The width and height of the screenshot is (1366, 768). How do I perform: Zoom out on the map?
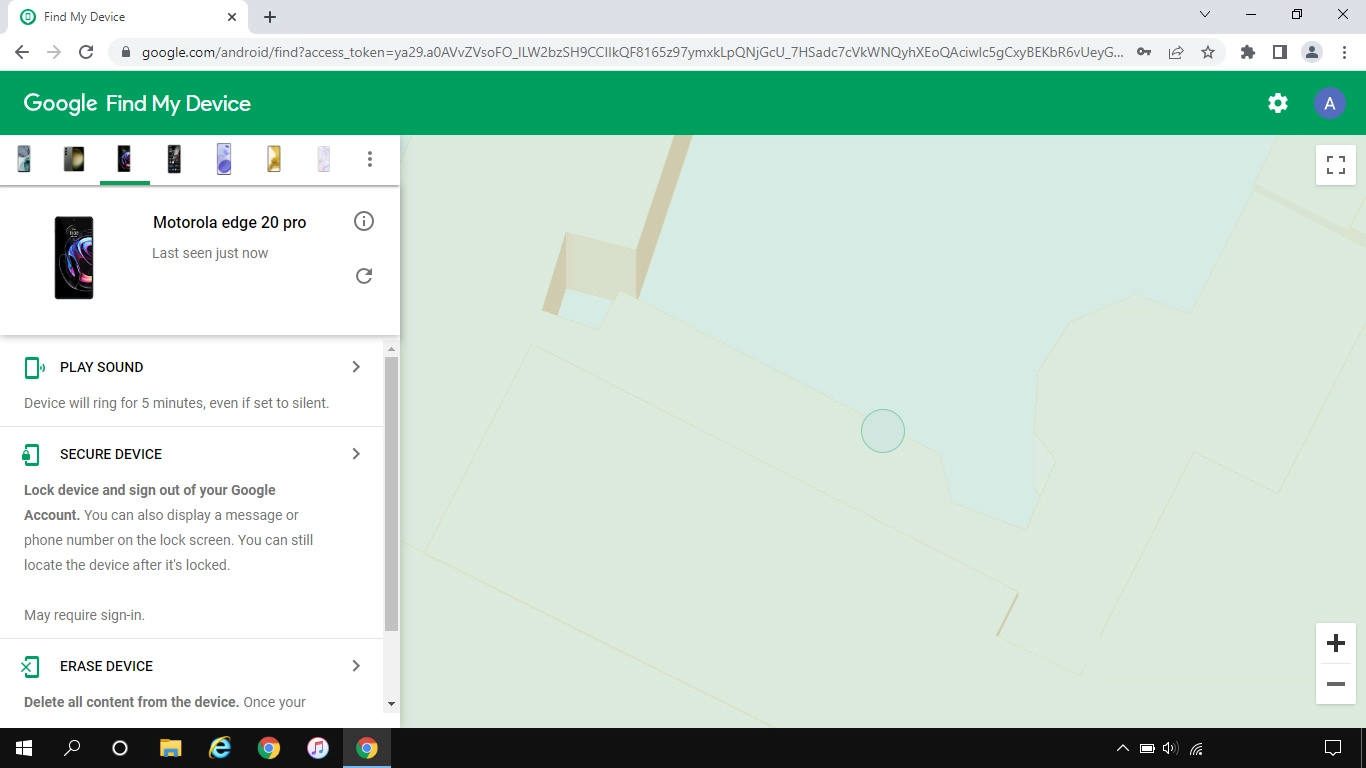pos(1335,684)
